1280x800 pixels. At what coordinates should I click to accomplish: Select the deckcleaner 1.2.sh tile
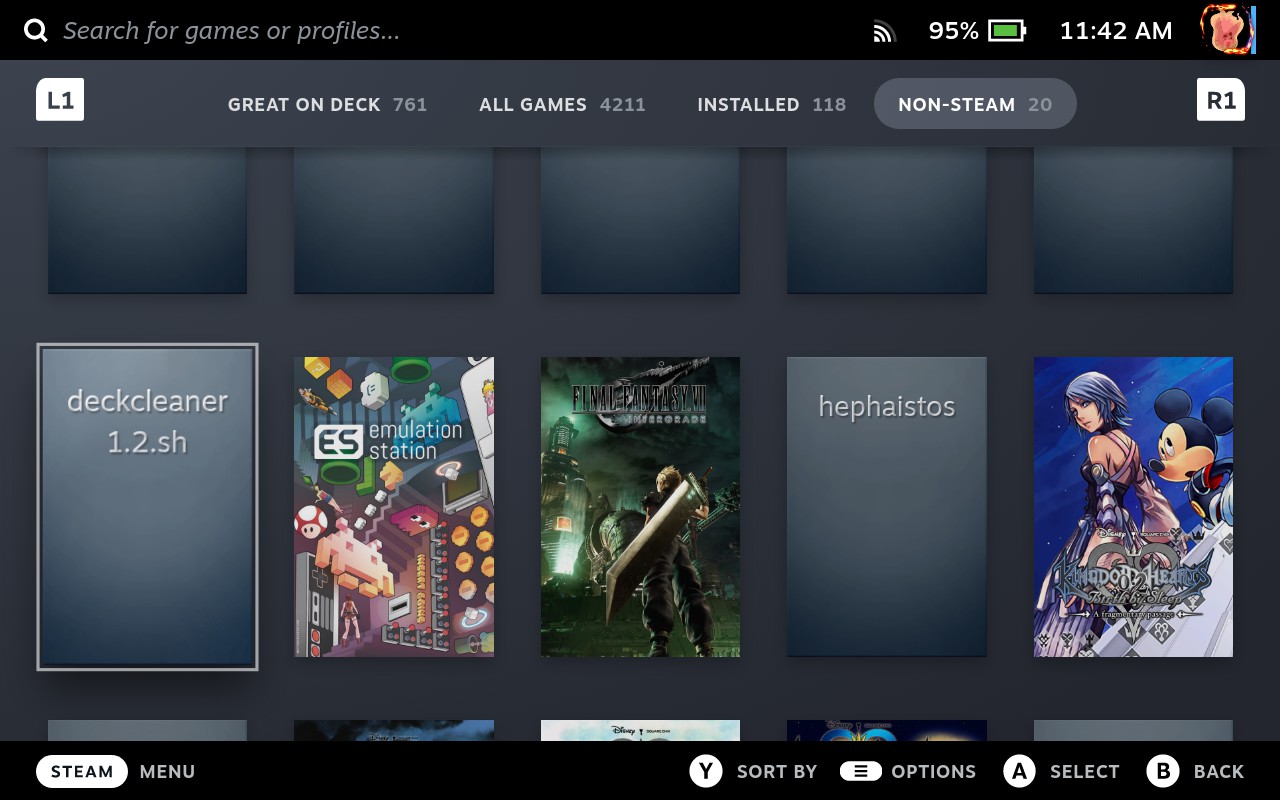[147, 507]
